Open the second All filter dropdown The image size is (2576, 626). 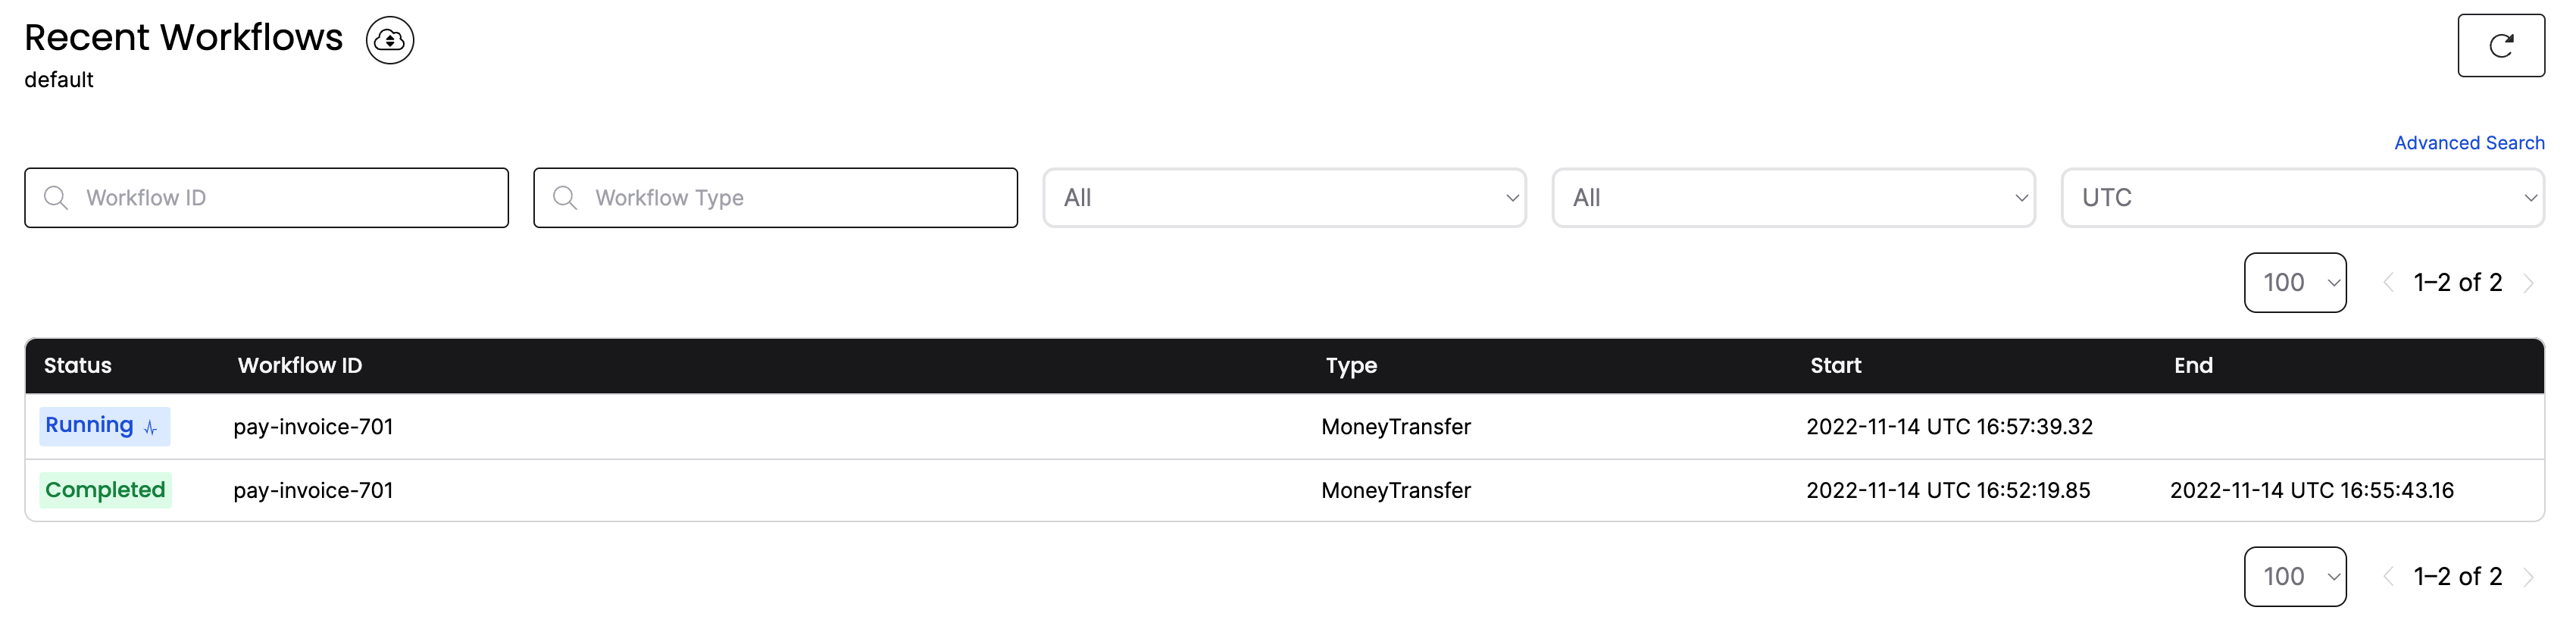coord(1793,197)
